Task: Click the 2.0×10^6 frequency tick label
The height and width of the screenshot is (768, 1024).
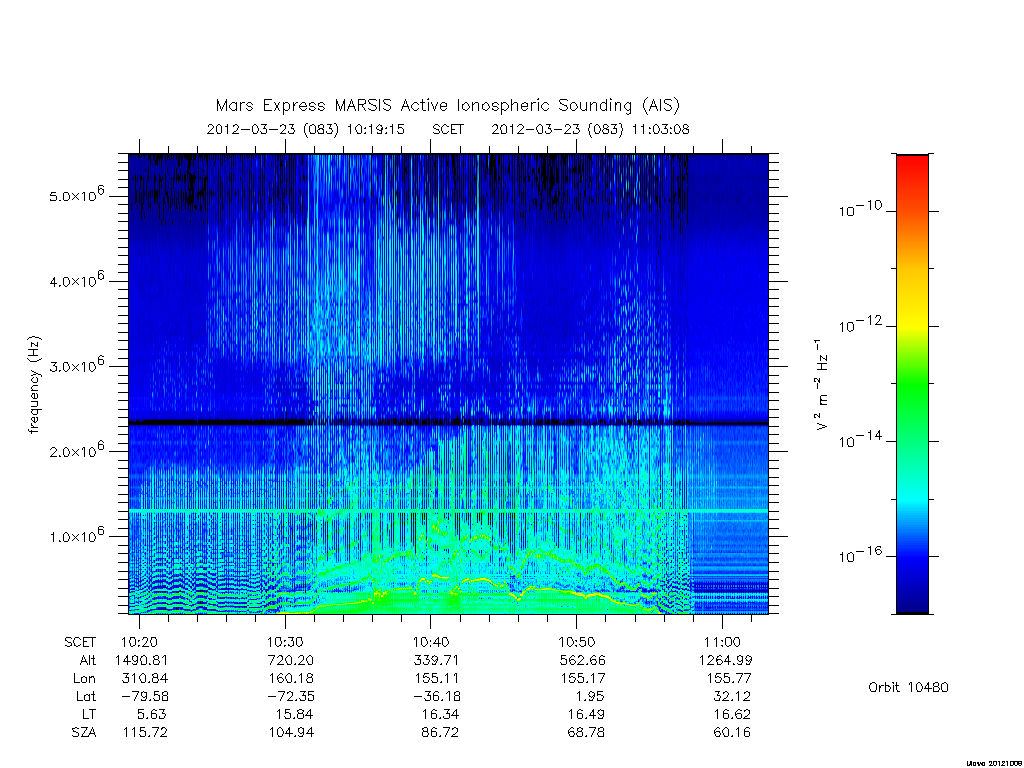Action: [77, 450]
